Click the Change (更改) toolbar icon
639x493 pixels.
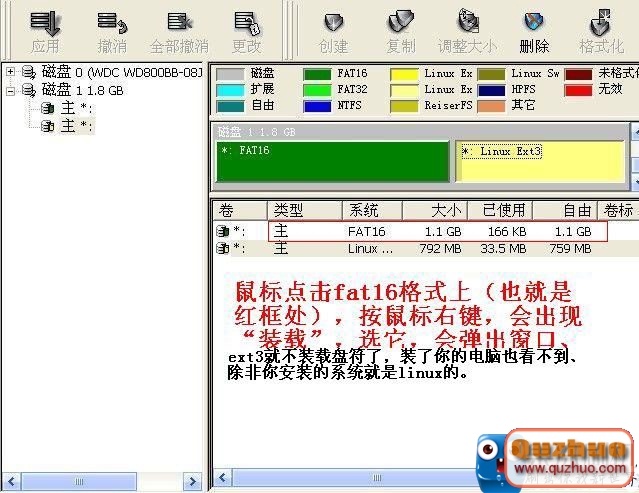coord(247,23)
